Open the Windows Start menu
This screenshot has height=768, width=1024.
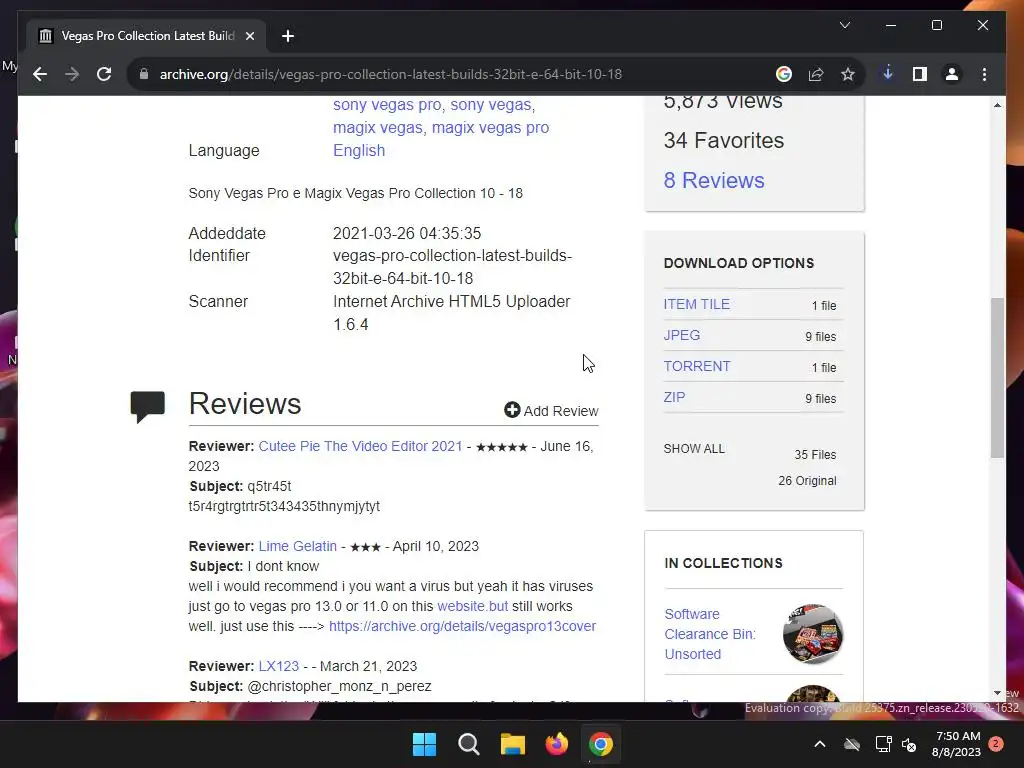coord(424,744)
